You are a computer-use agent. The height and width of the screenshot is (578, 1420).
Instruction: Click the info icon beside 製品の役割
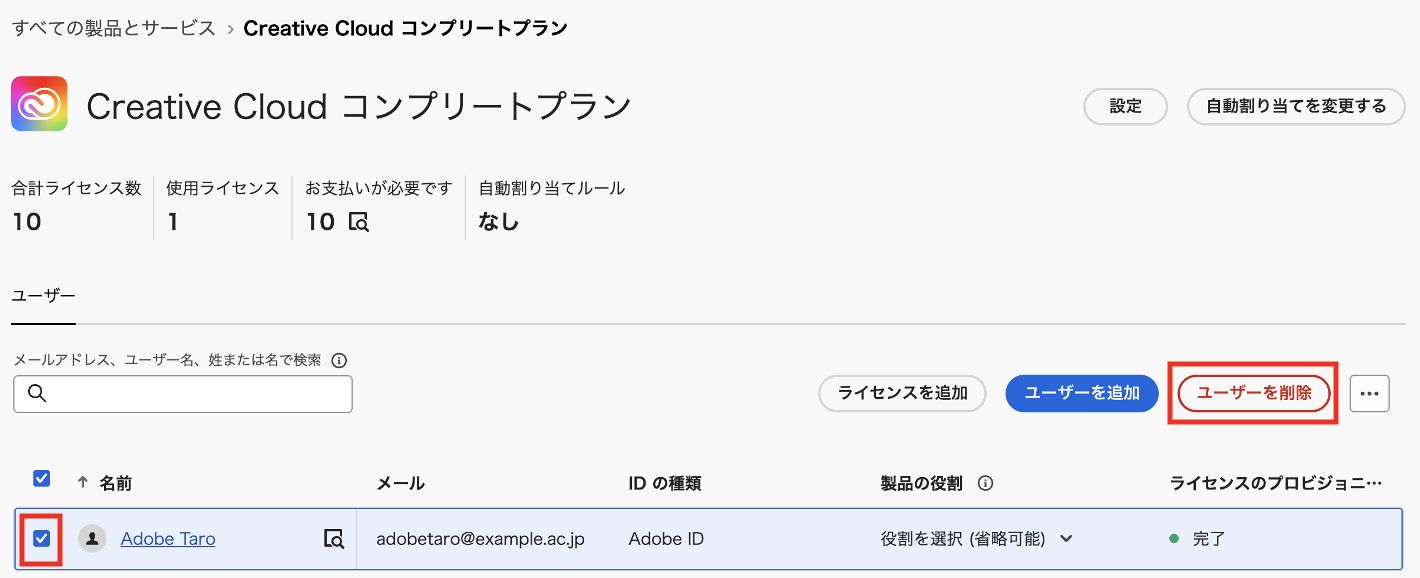pyautogui.click(x=985, y=483)
